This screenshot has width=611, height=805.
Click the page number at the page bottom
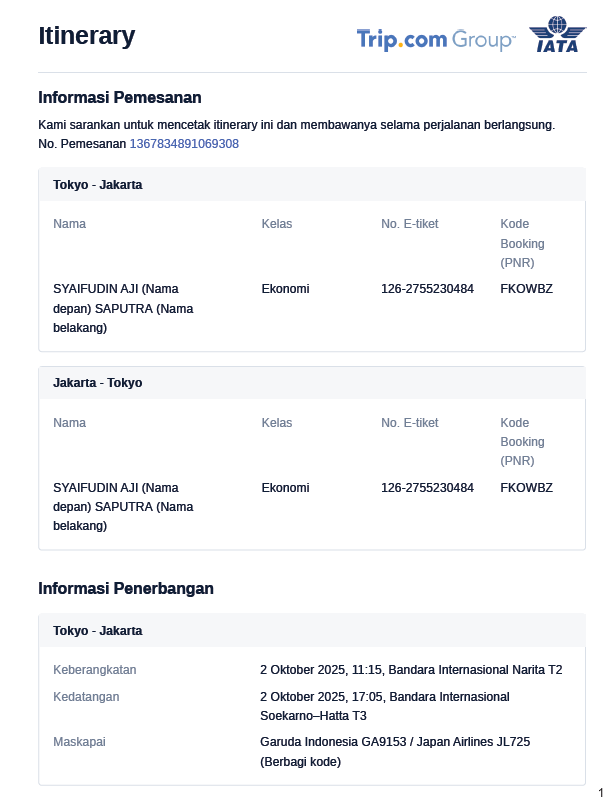pyautogui.click(x=600, y=792)
